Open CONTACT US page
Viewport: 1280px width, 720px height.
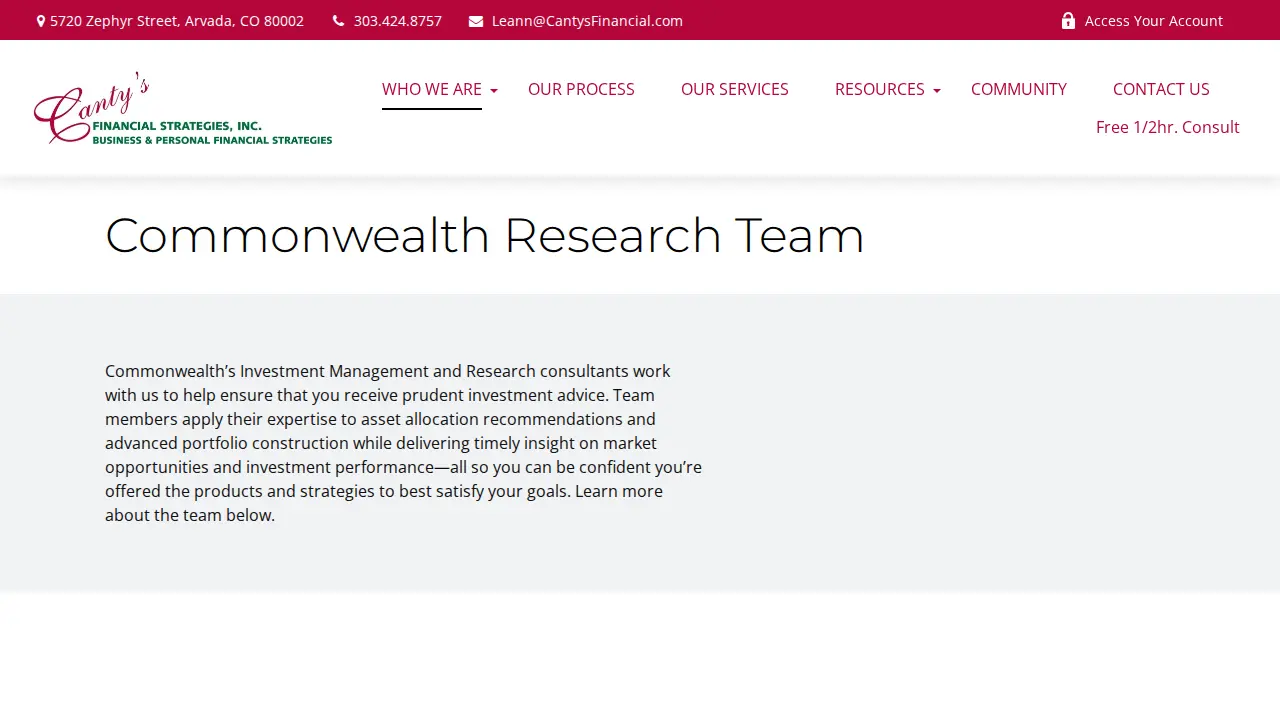point(1161,89)
